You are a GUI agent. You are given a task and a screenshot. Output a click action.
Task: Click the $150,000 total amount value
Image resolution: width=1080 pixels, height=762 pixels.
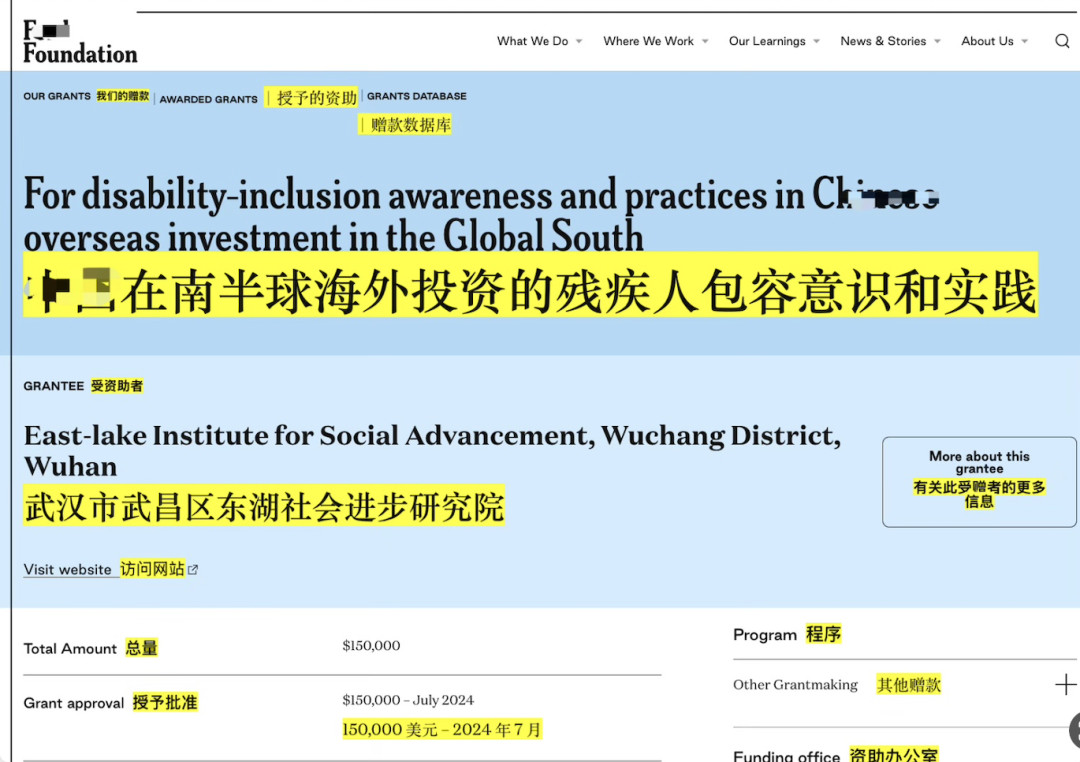click(371, 646)
